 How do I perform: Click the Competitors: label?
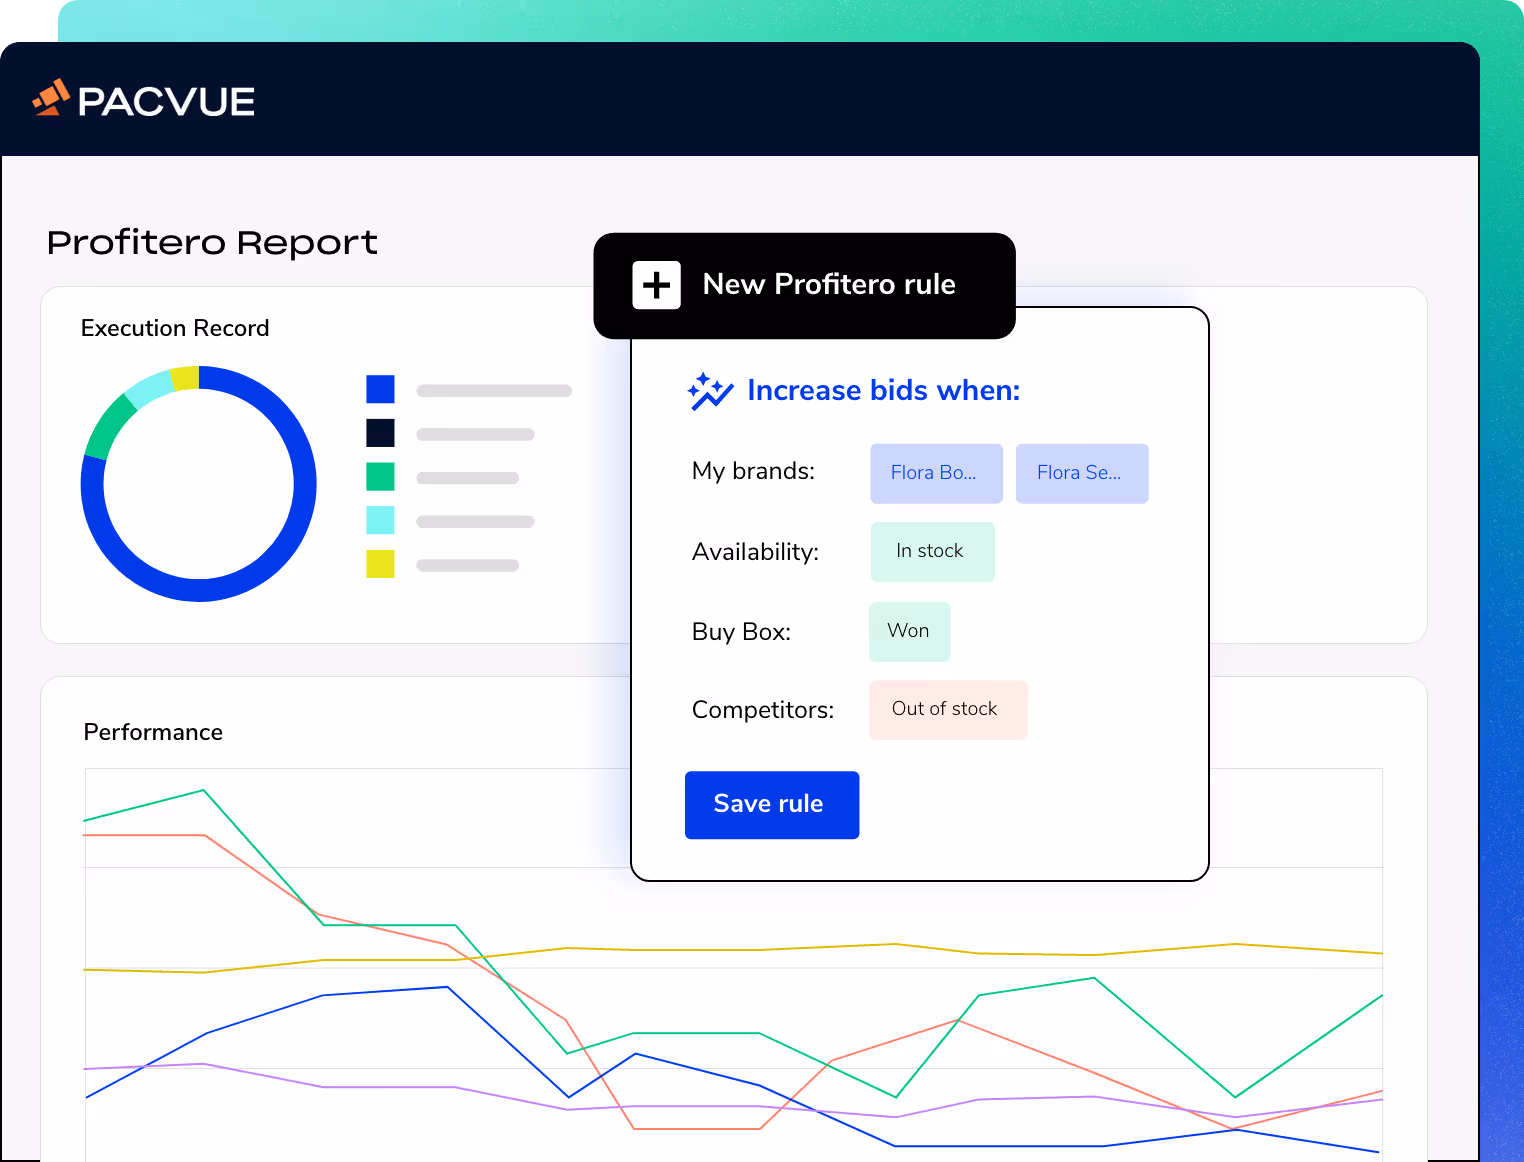tap(763, 710)
